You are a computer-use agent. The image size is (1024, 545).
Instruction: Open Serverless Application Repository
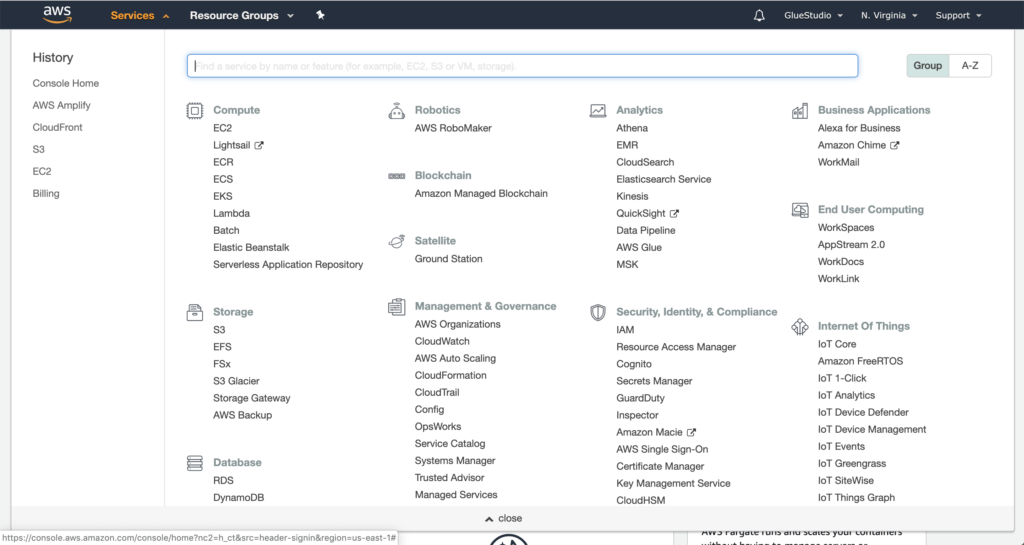click(288, 264)
